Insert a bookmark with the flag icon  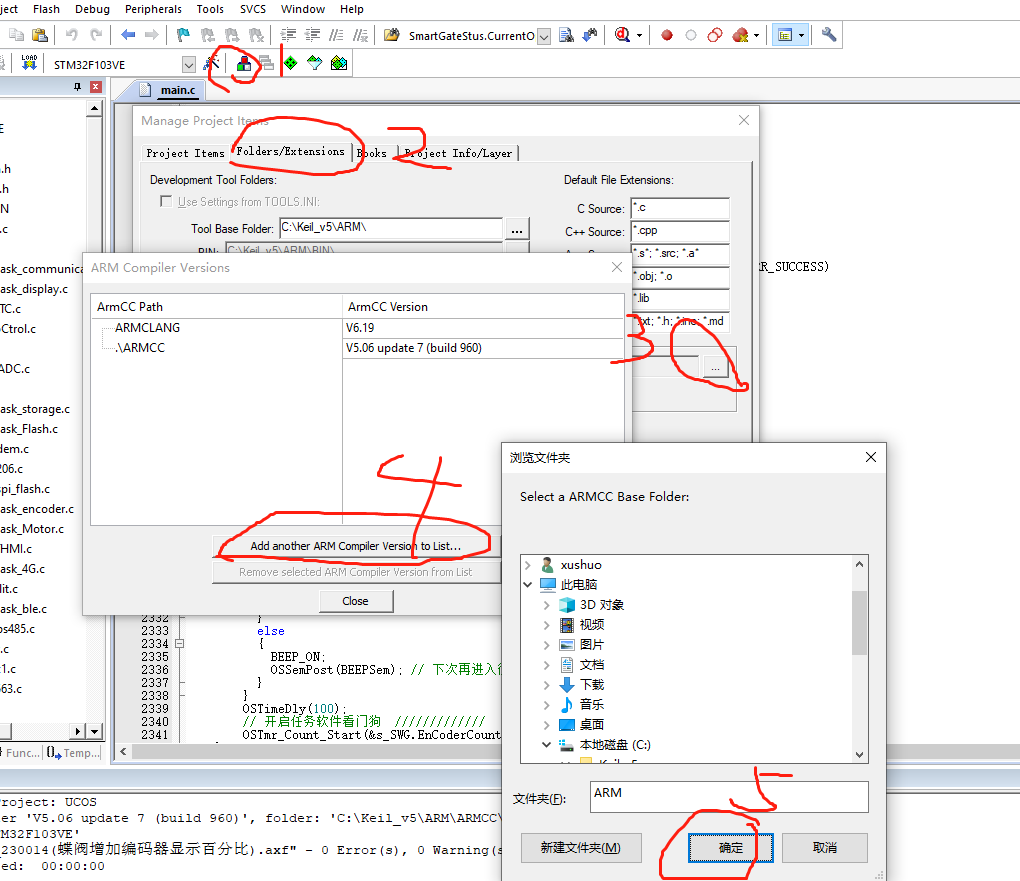coord(183,35)
